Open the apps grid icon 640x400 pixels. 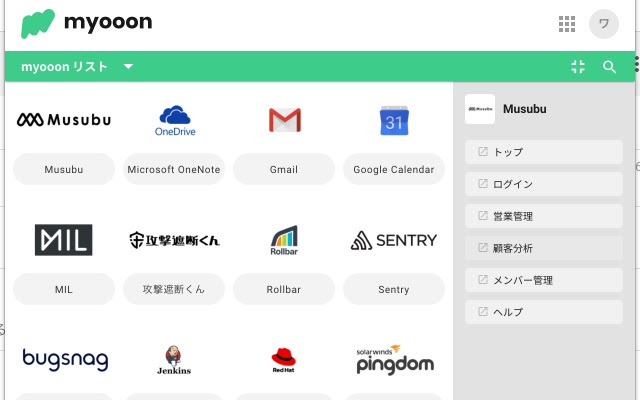pos(567,24)
